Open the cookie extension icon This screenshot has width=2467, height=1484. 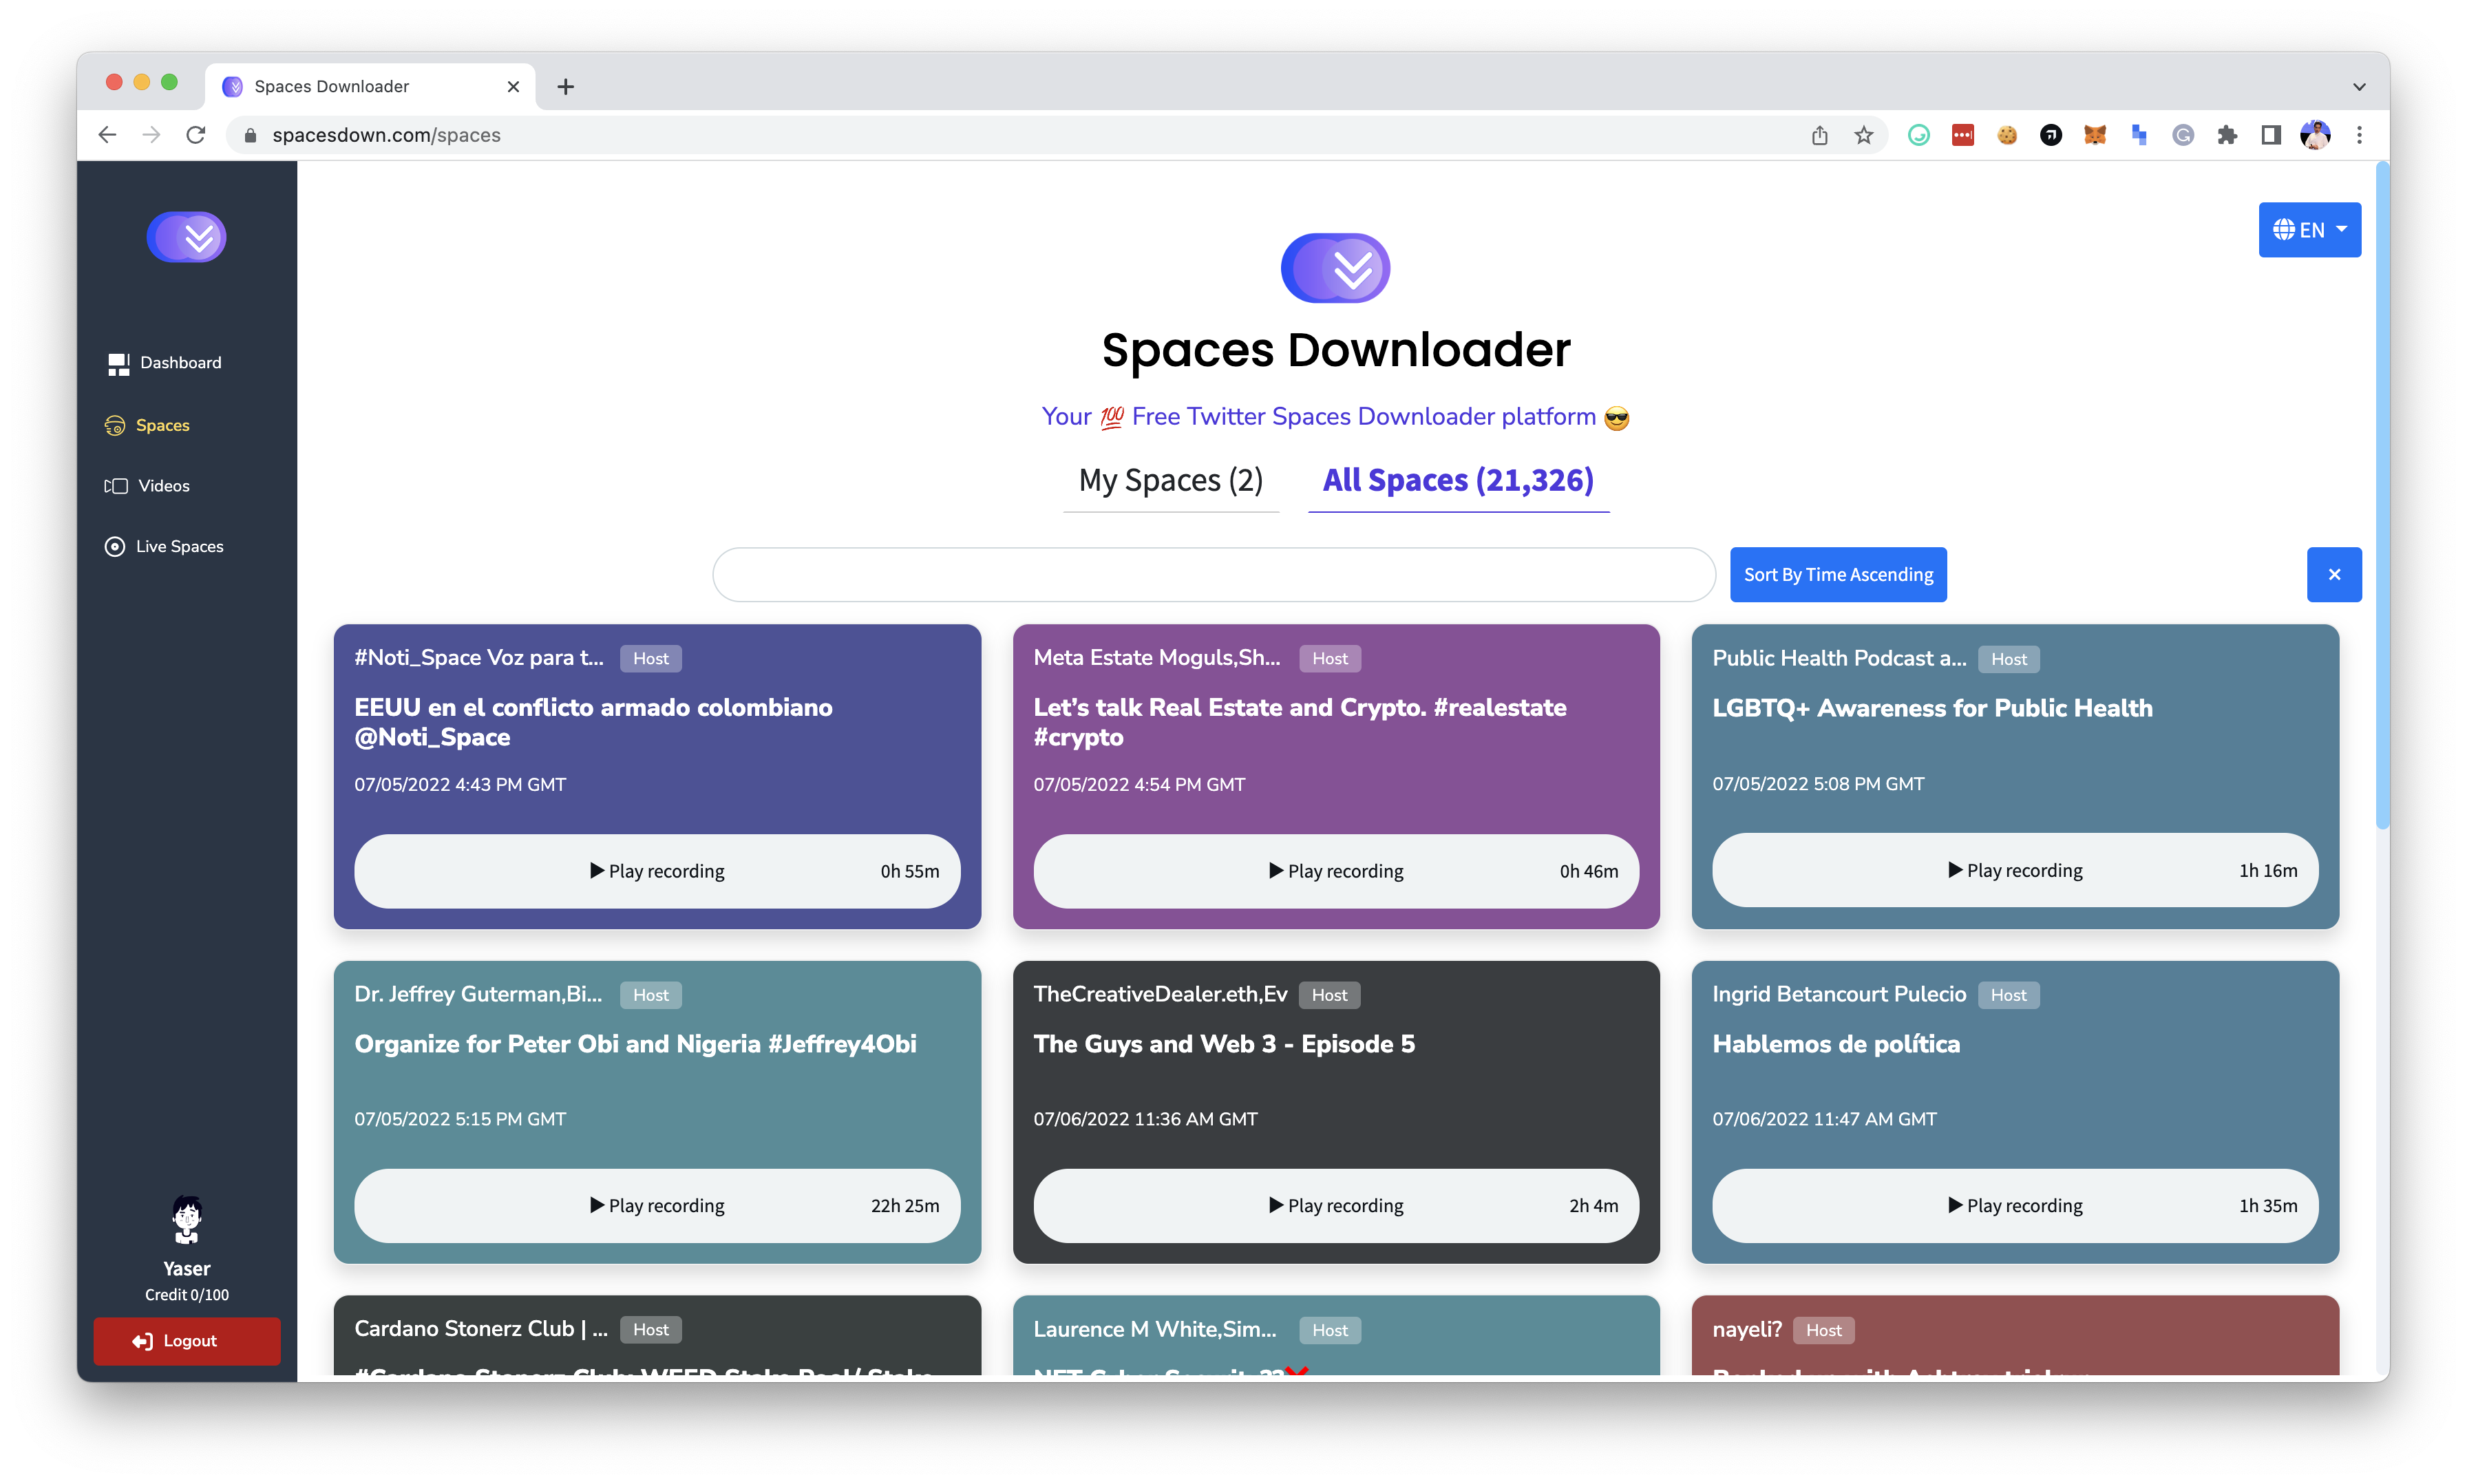coord(2006,135)
